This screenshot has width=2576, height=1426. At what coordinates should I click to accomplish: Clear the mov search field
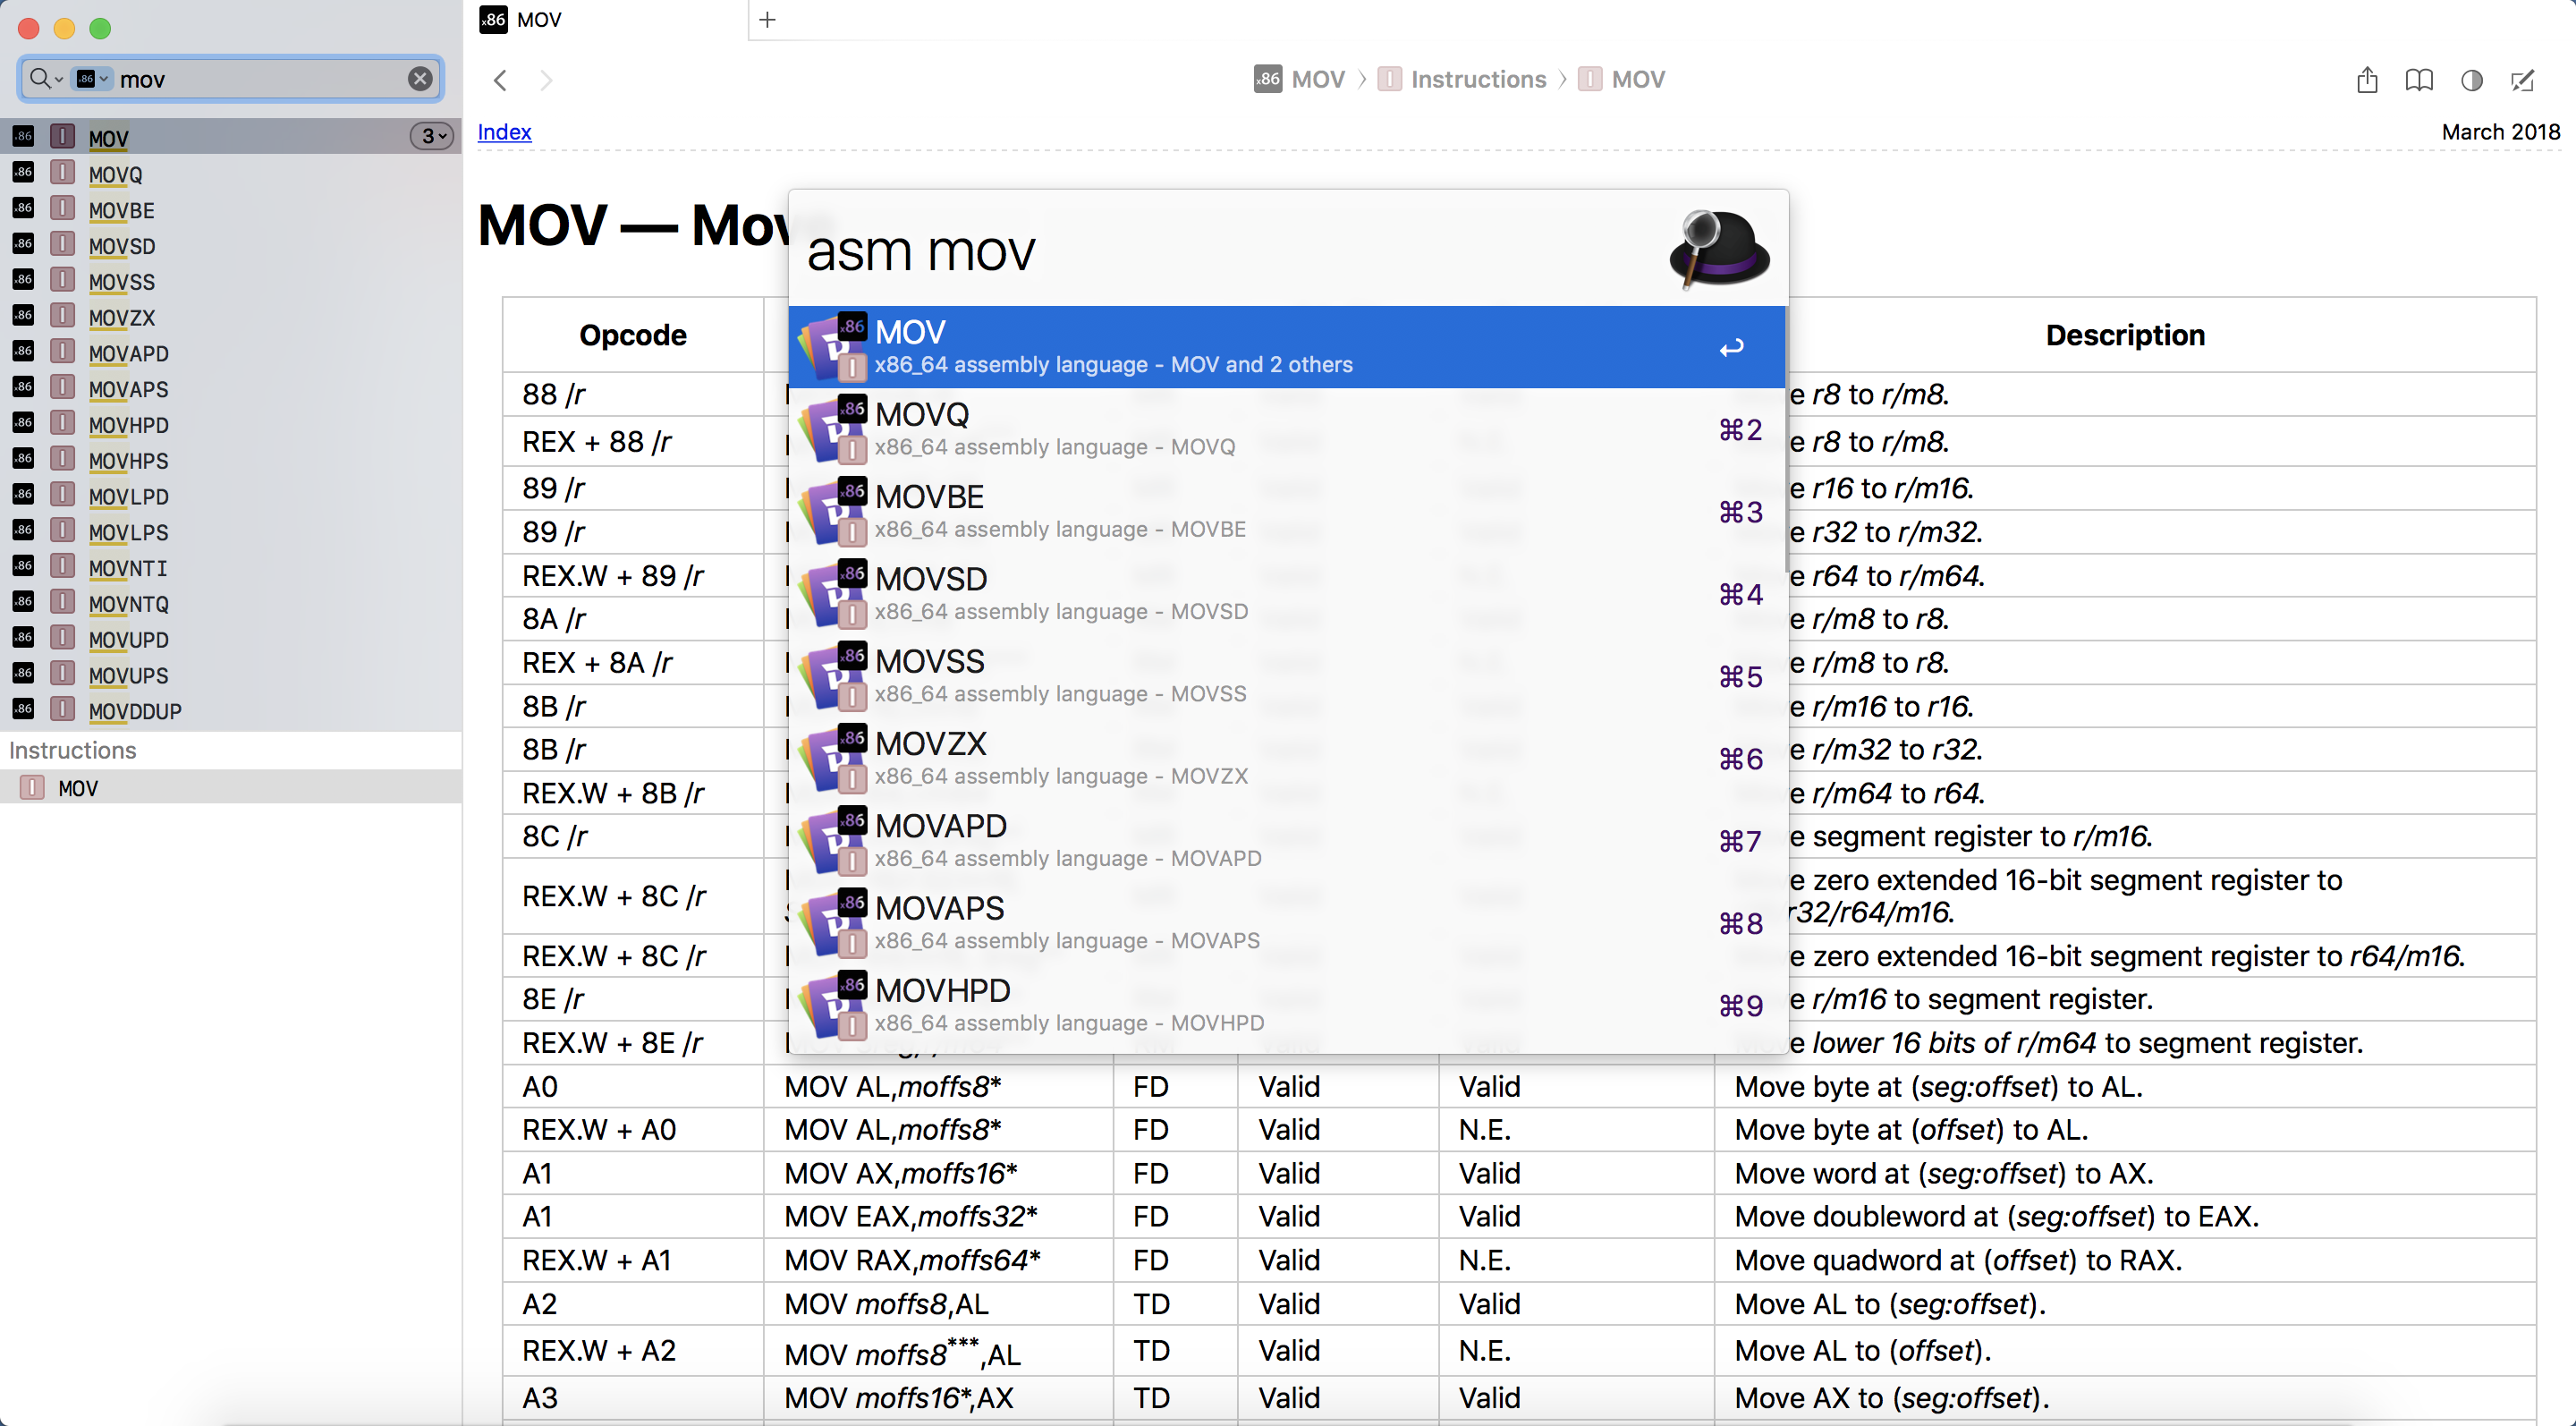(420, 79)
